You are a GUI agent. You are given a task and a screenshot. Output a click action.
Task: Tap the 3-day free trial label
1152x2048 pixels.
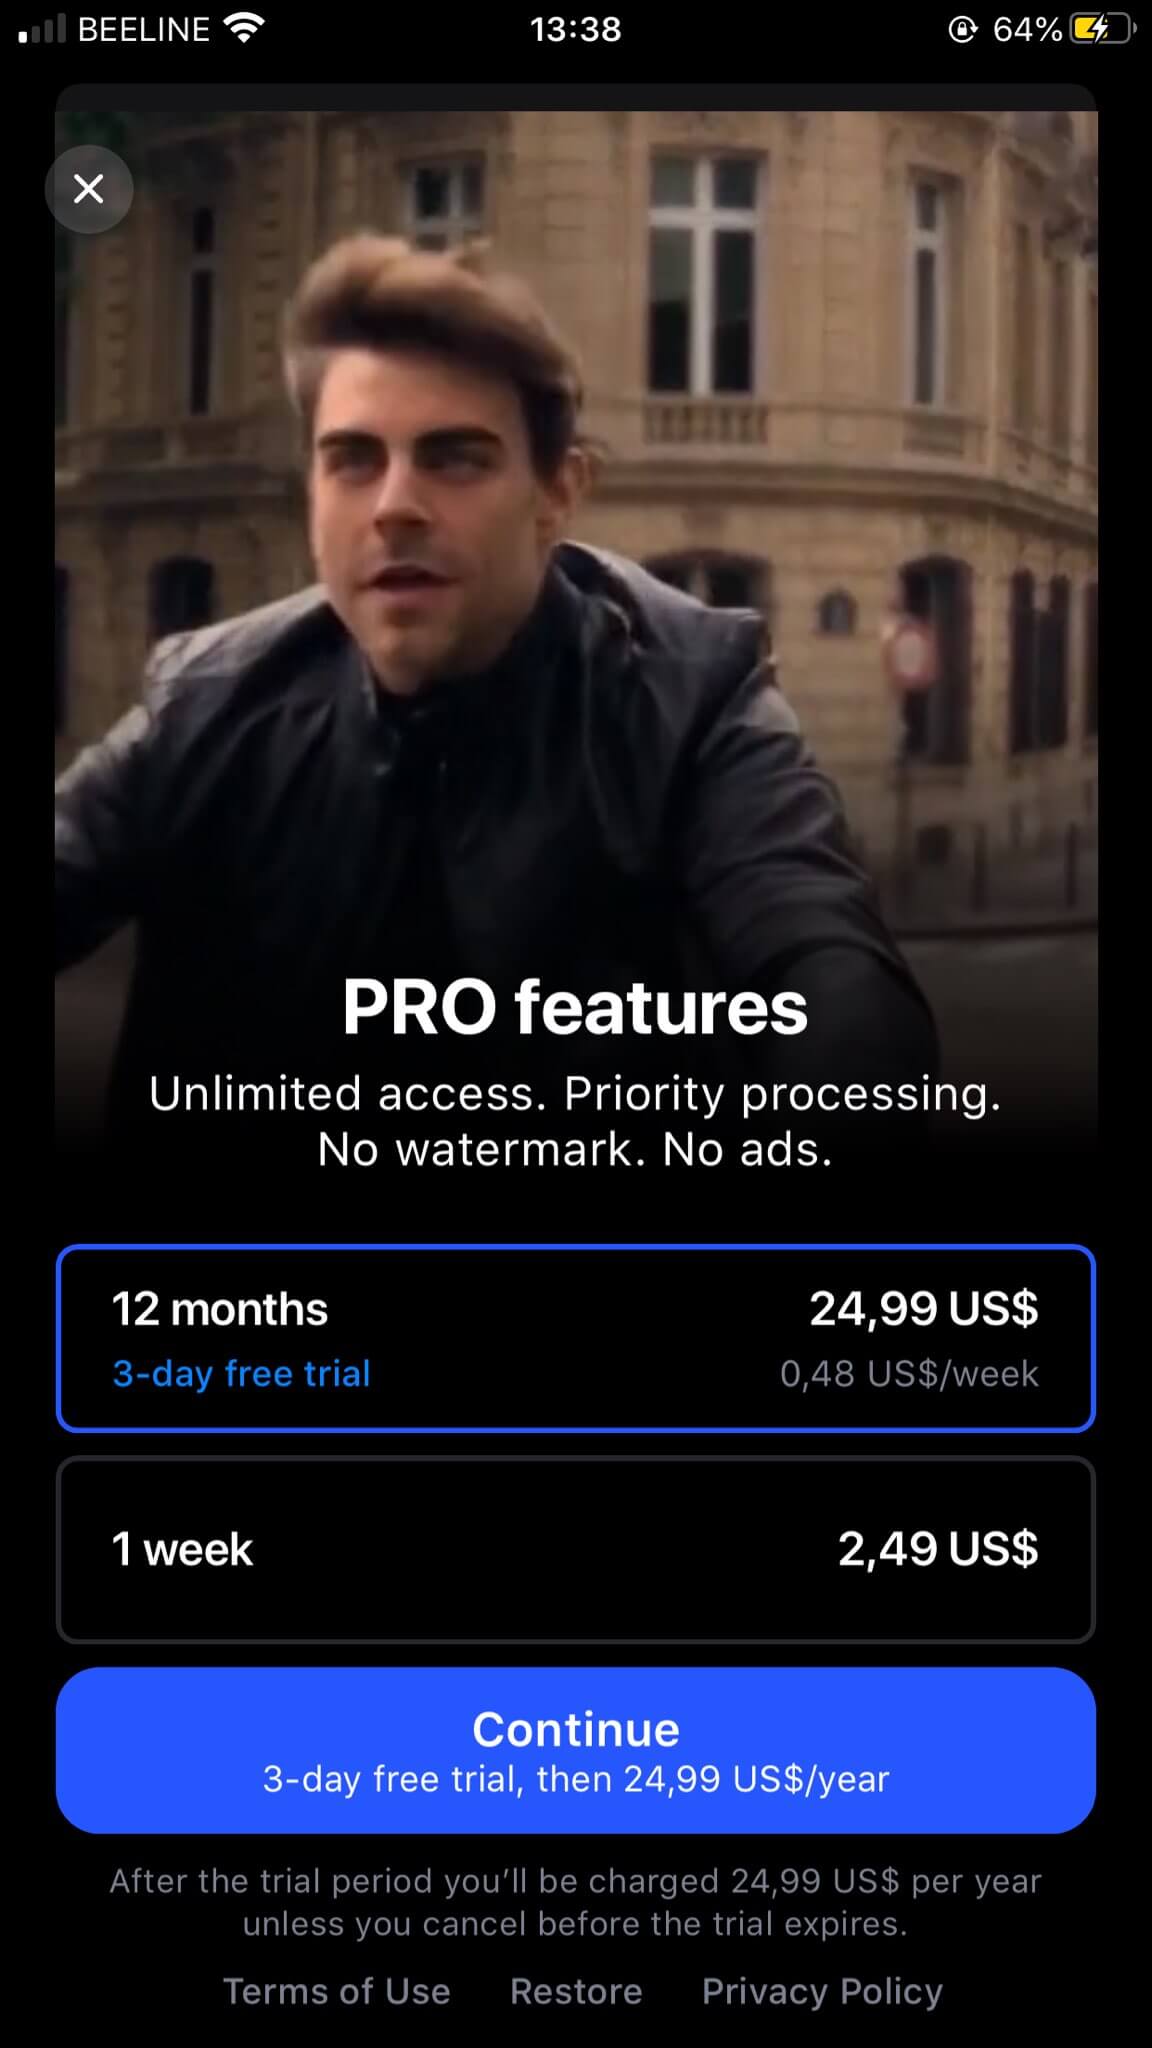coord(241,1374)
